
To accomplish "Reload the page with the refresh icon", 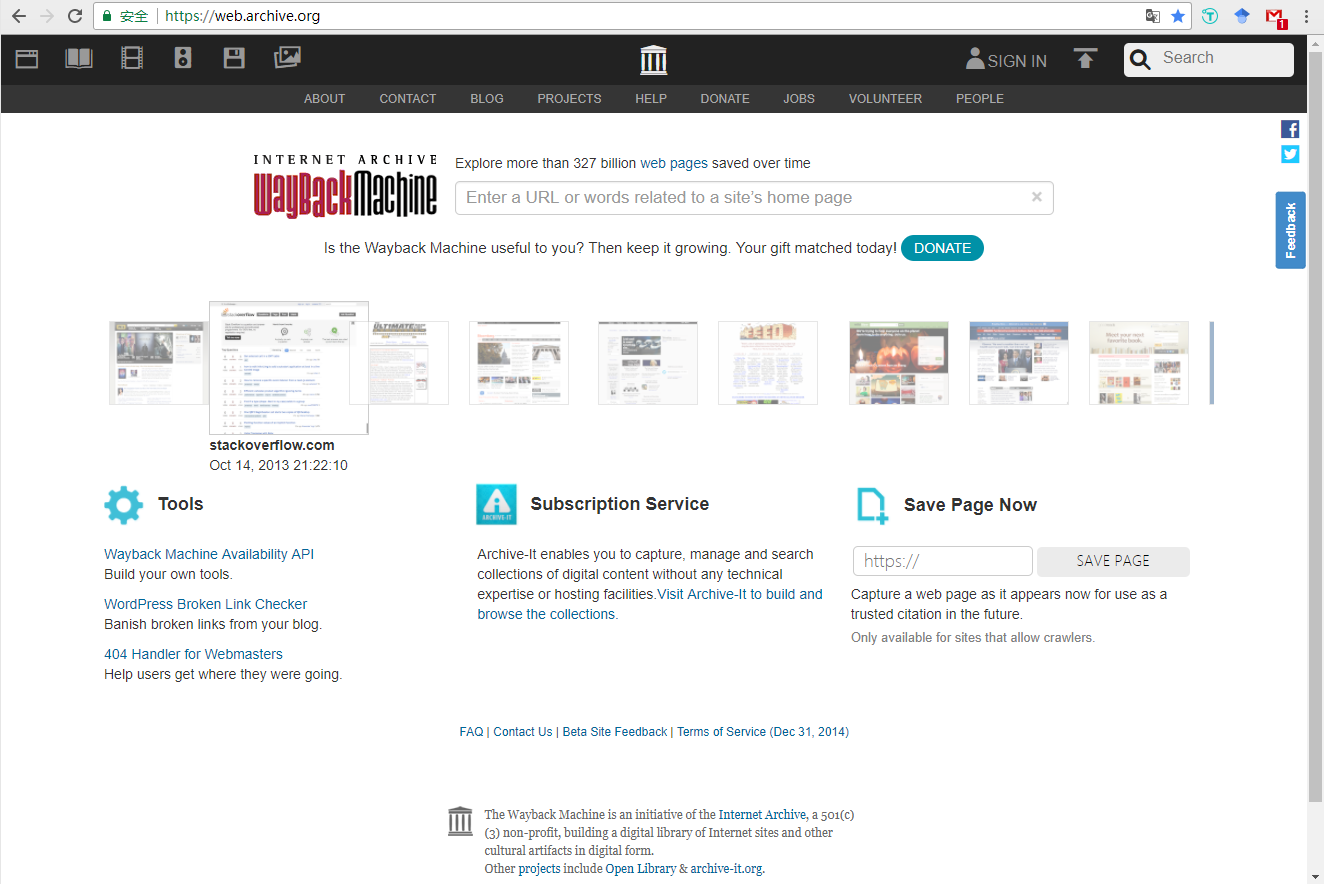I will pos(75,16).
